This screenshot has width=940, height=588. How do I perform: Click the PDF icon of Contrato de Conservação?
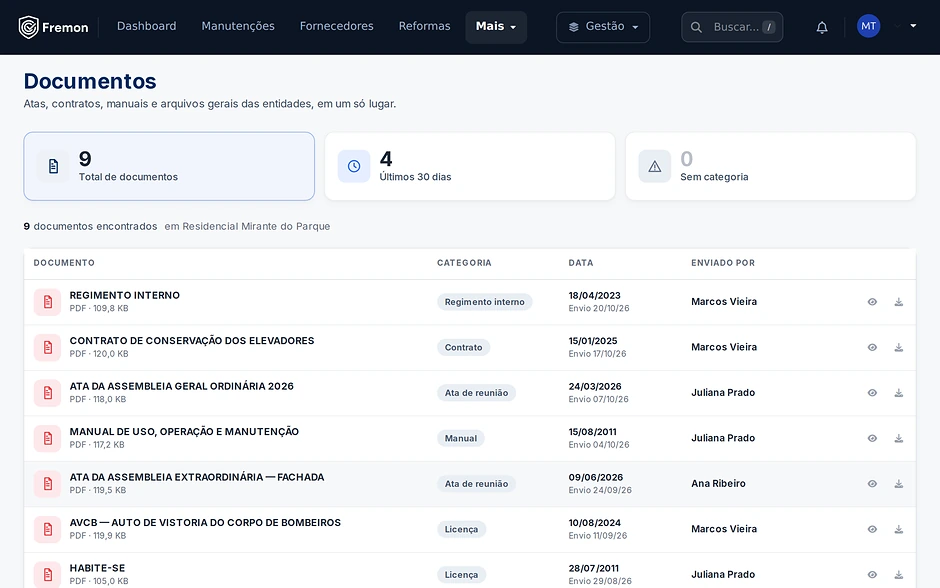[x=47, y=348]
